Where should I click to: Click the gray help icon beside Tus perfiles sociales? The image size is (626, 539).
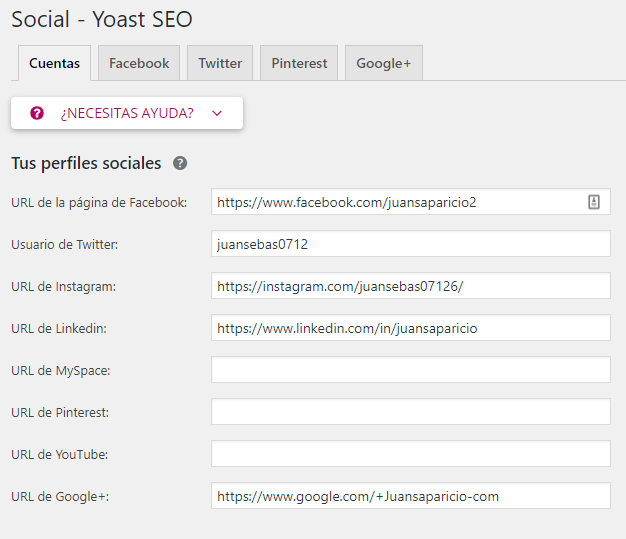click(180, 163)
